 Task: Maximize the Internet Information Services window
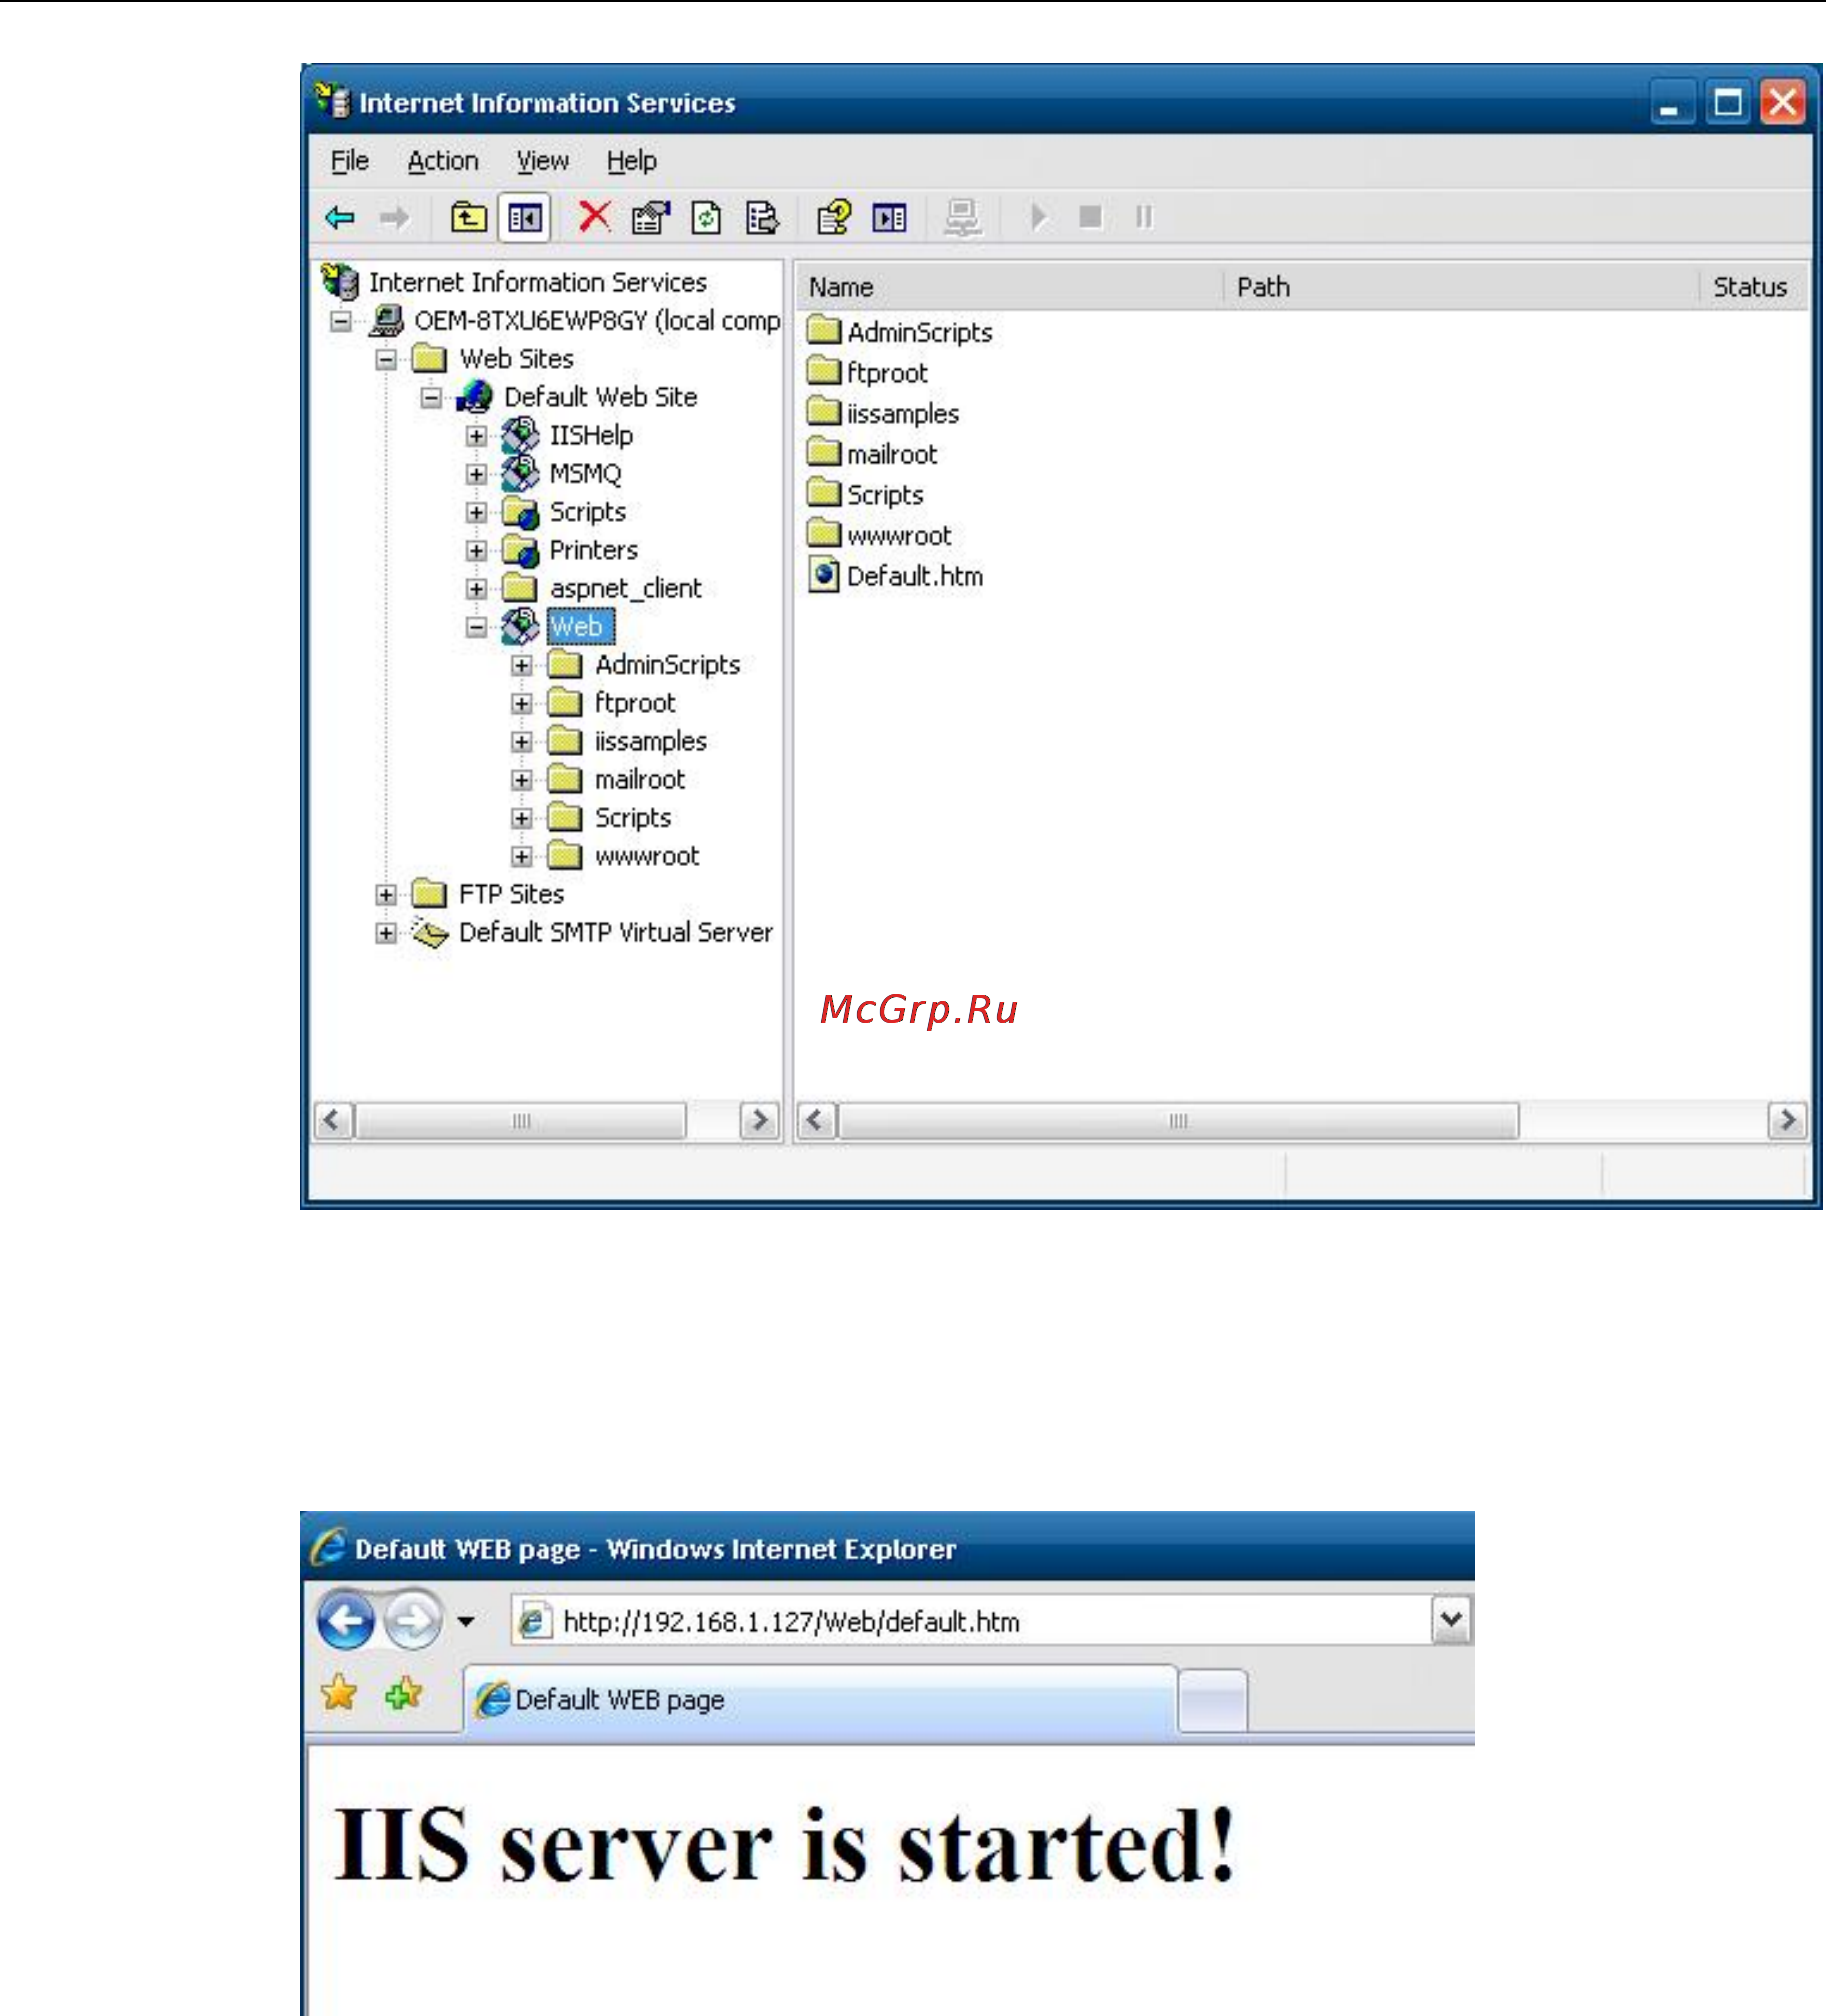[x=1728, y=103]
